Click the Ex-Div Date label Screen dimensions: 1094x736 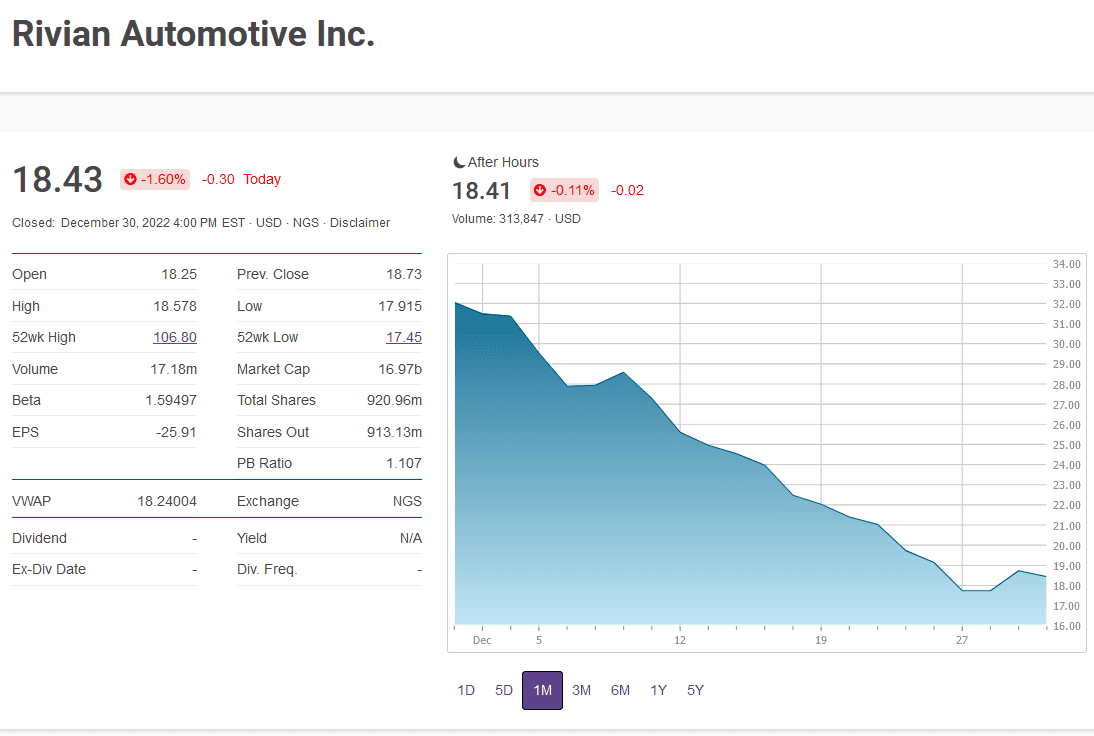click(x=49, y=569)
